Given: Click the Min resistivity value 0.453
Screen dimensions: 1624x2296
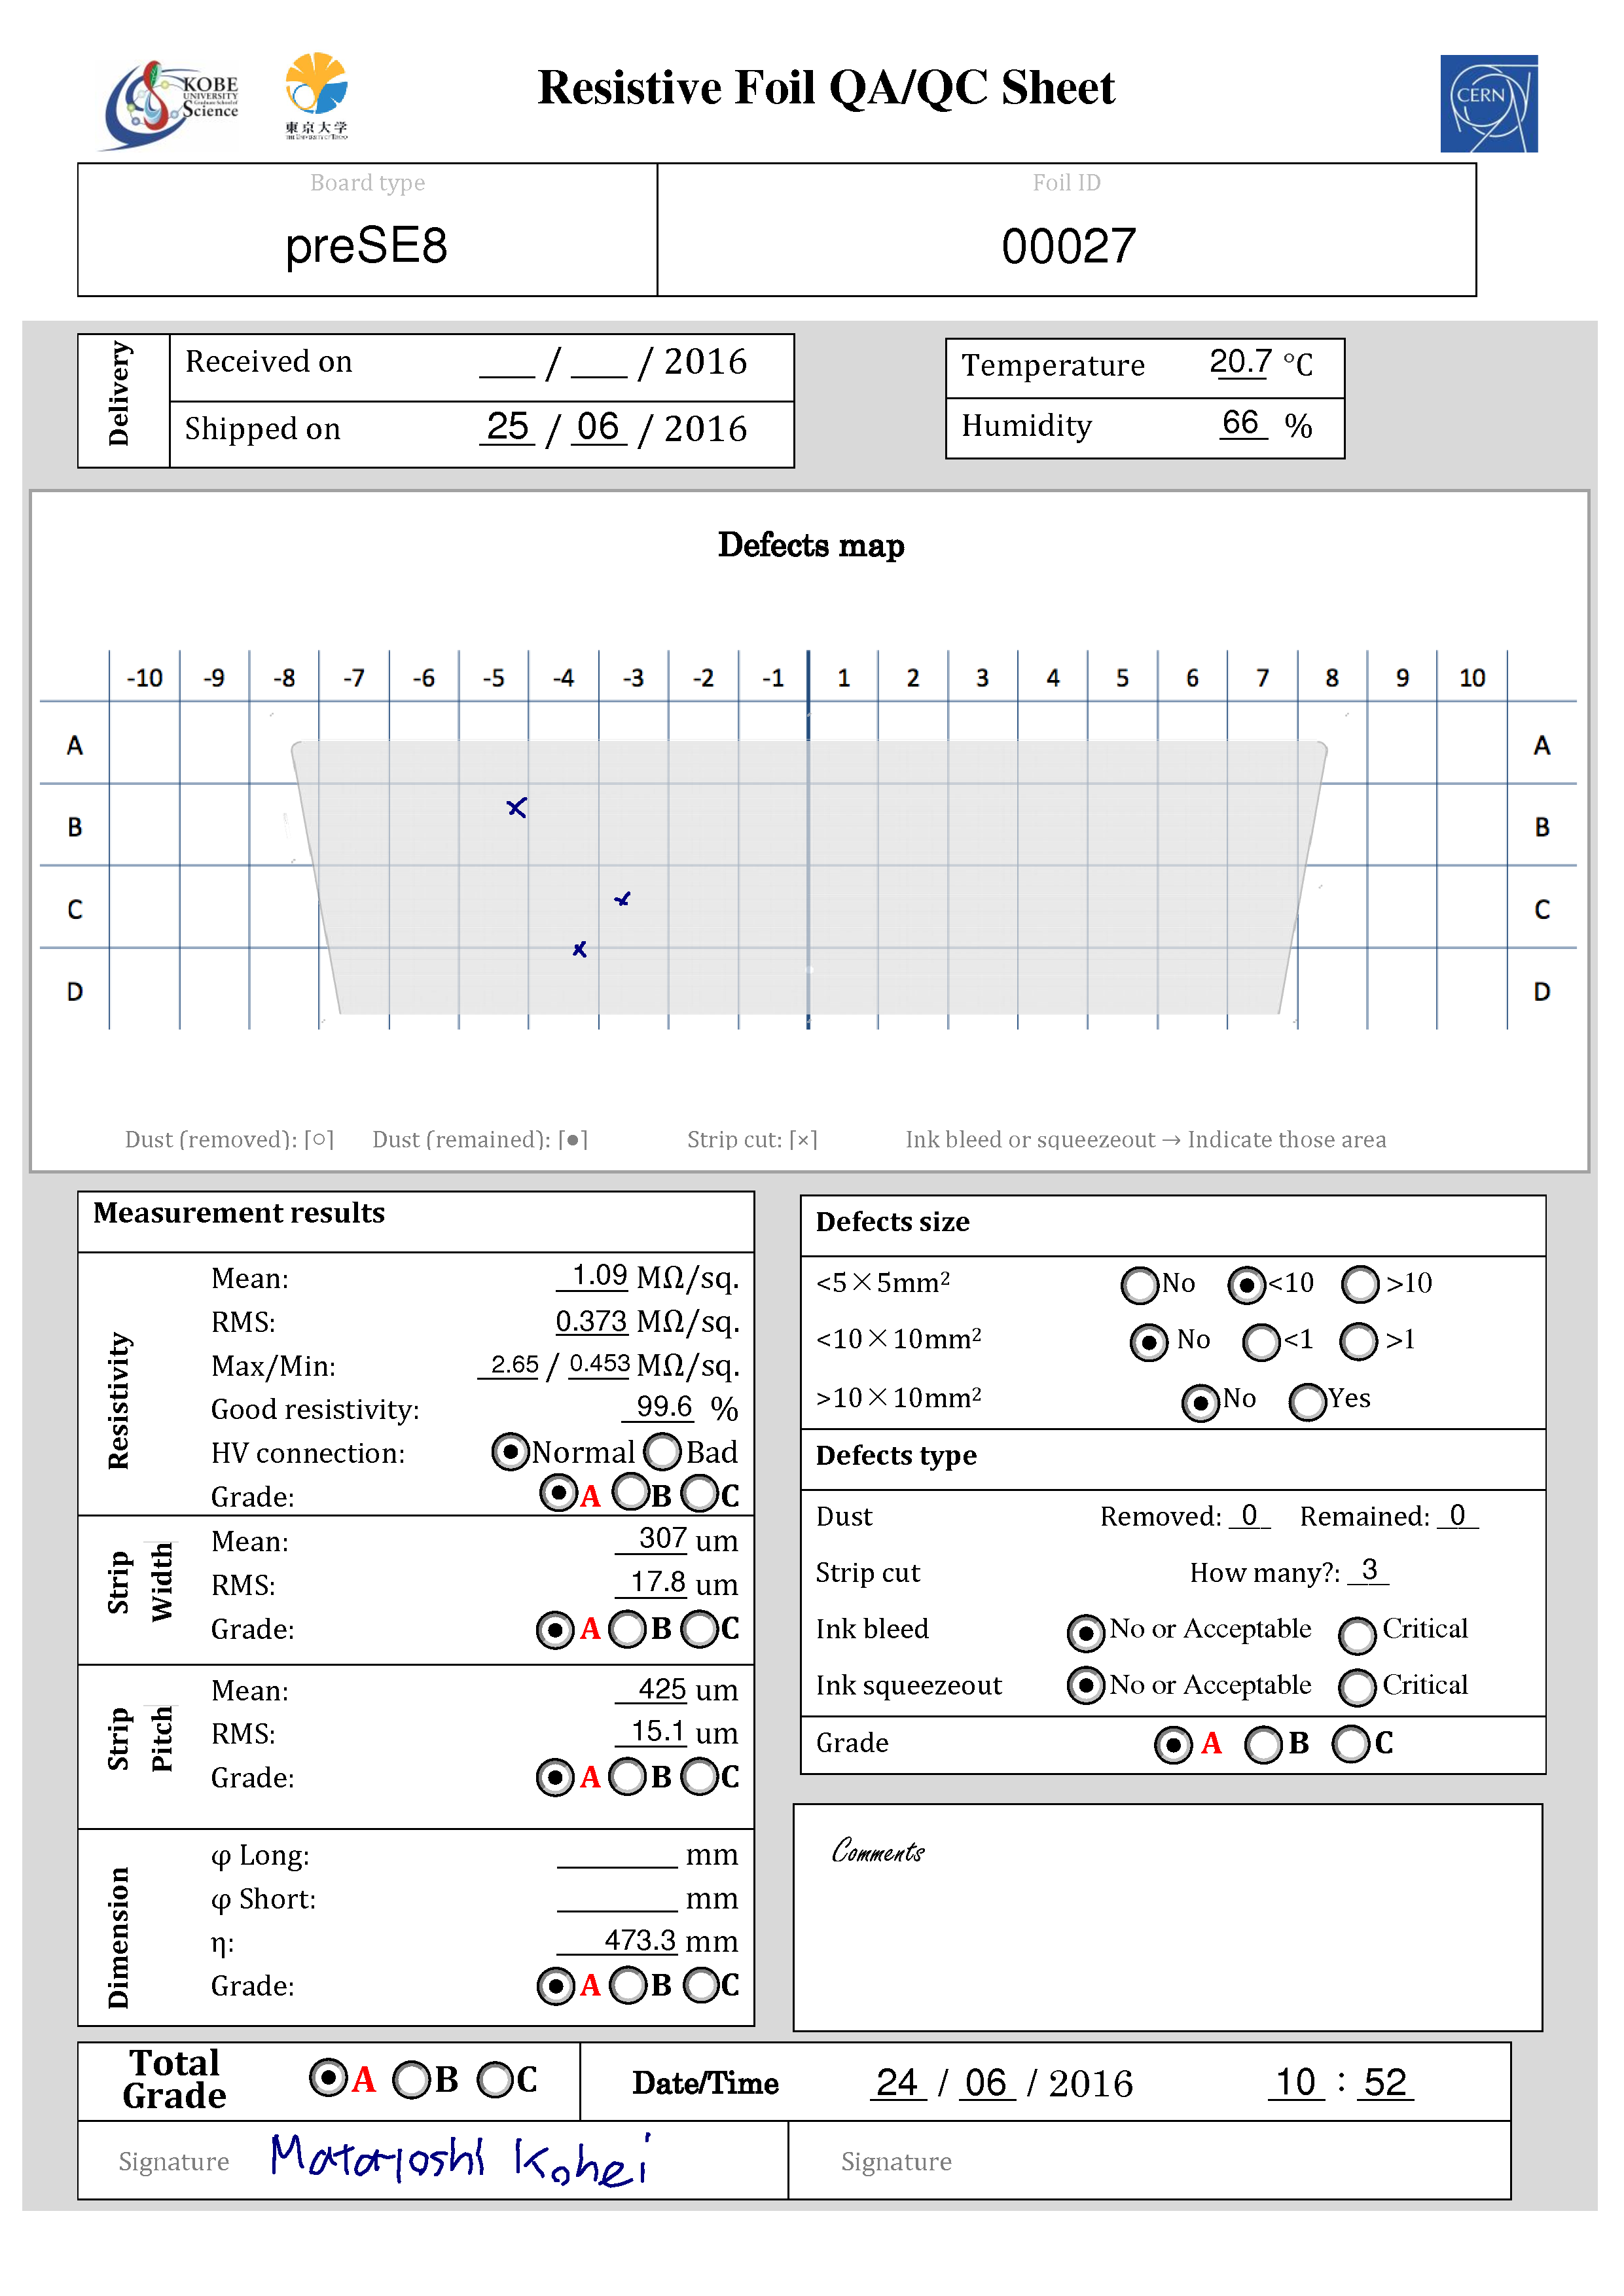Looking at the screenshot, I should click(599, 1364).
